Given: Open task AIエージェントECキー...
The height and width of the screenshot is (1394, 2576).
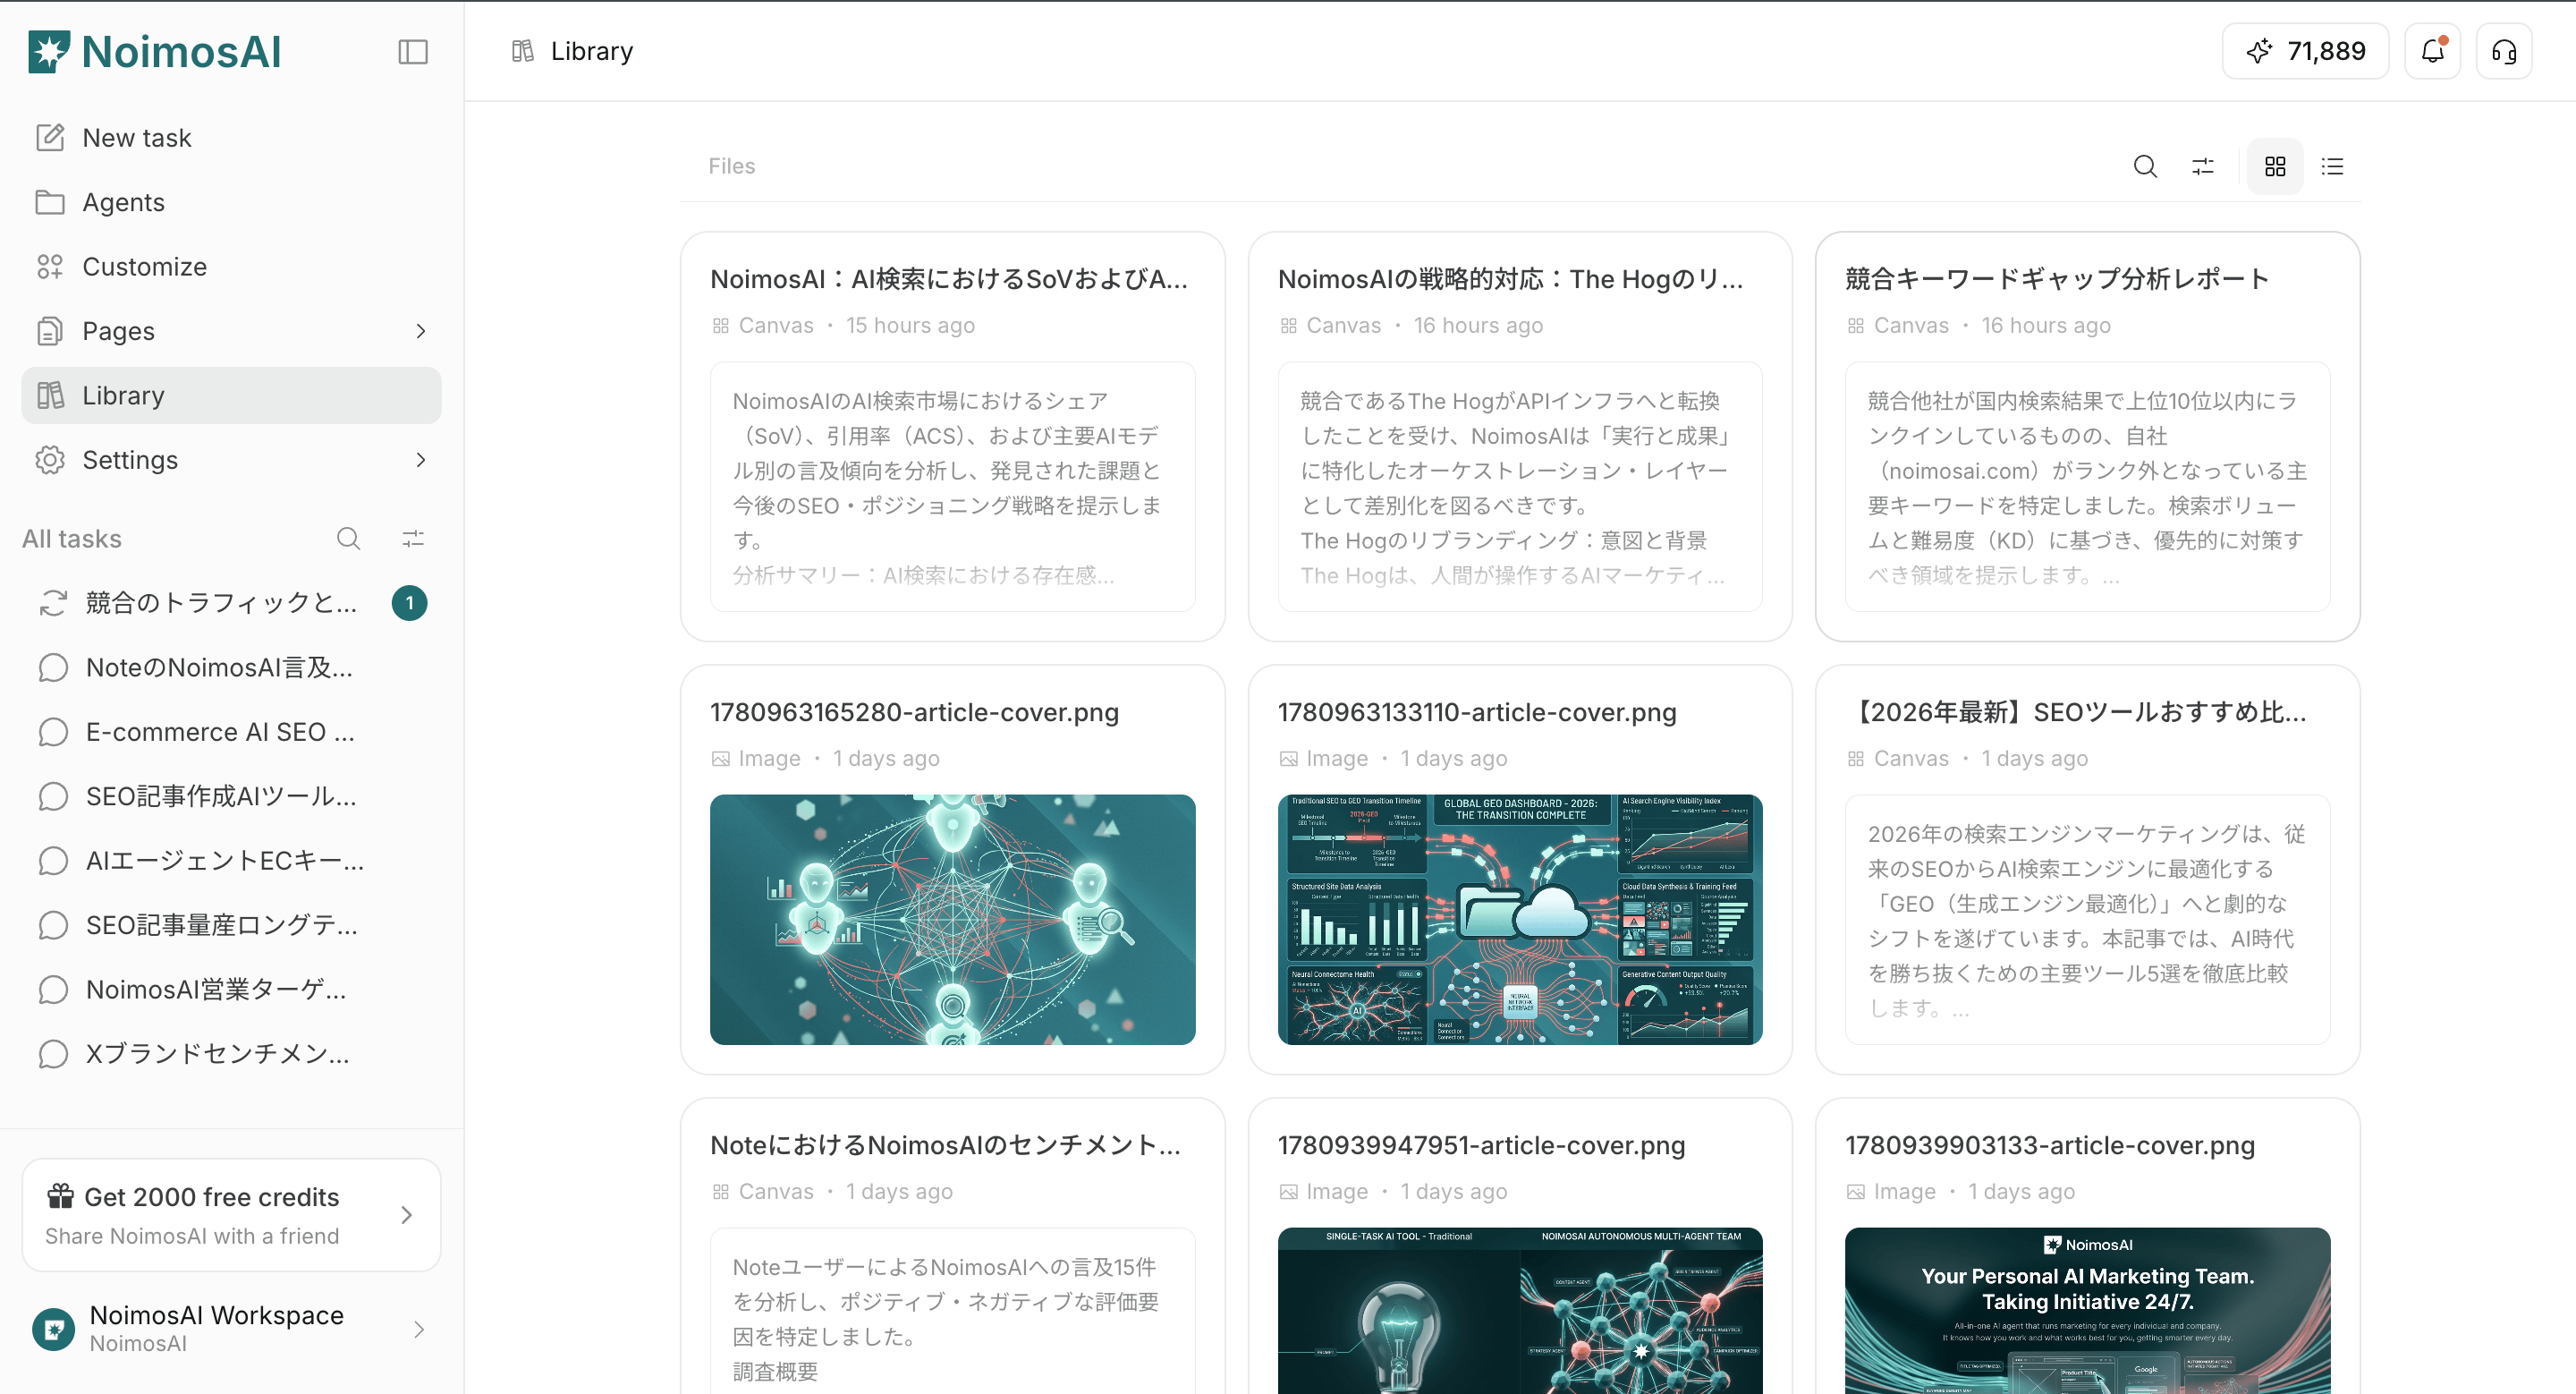Looking at the screenshot, I should [x=231, y=861].
